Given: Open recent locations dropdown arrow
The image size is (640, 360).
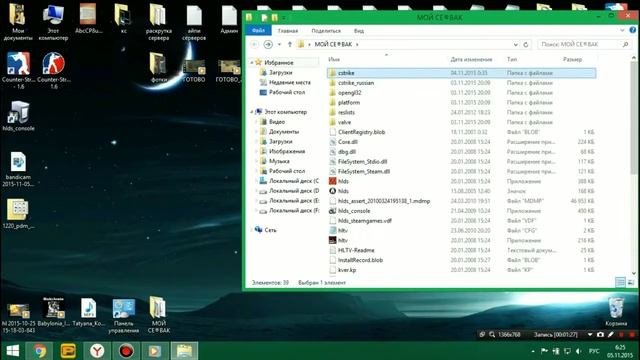Looking at the screenshot, I should click(279, 44).
